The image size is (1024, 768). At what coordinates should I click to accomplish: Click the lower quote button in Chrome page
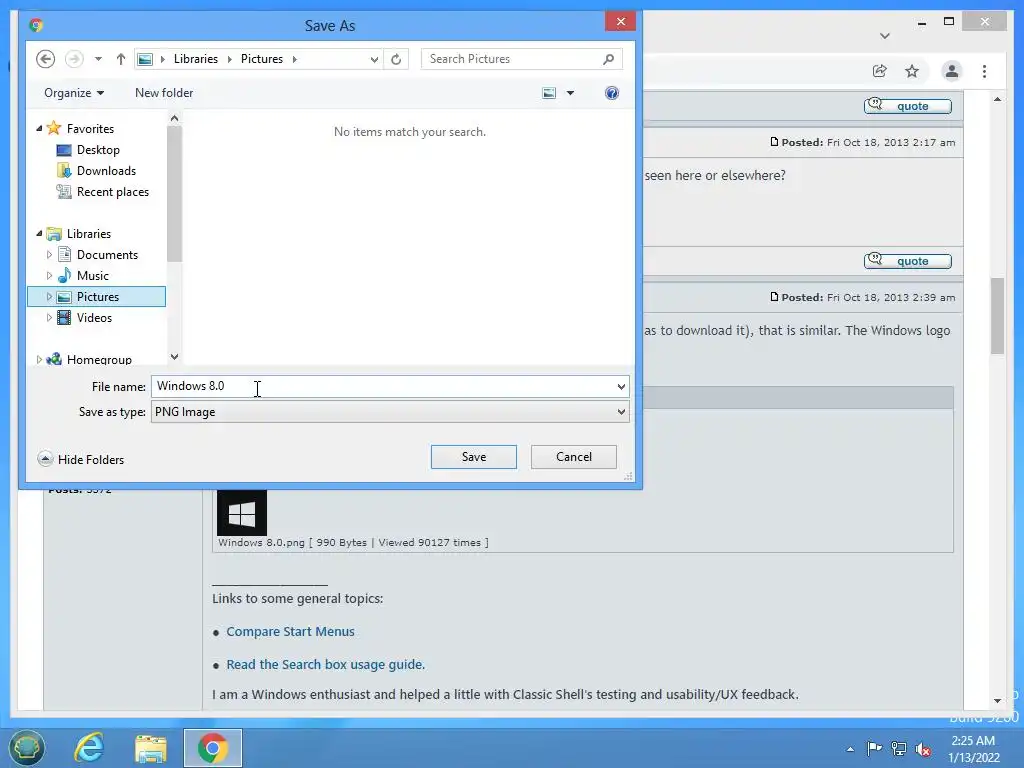click(908, 261)
